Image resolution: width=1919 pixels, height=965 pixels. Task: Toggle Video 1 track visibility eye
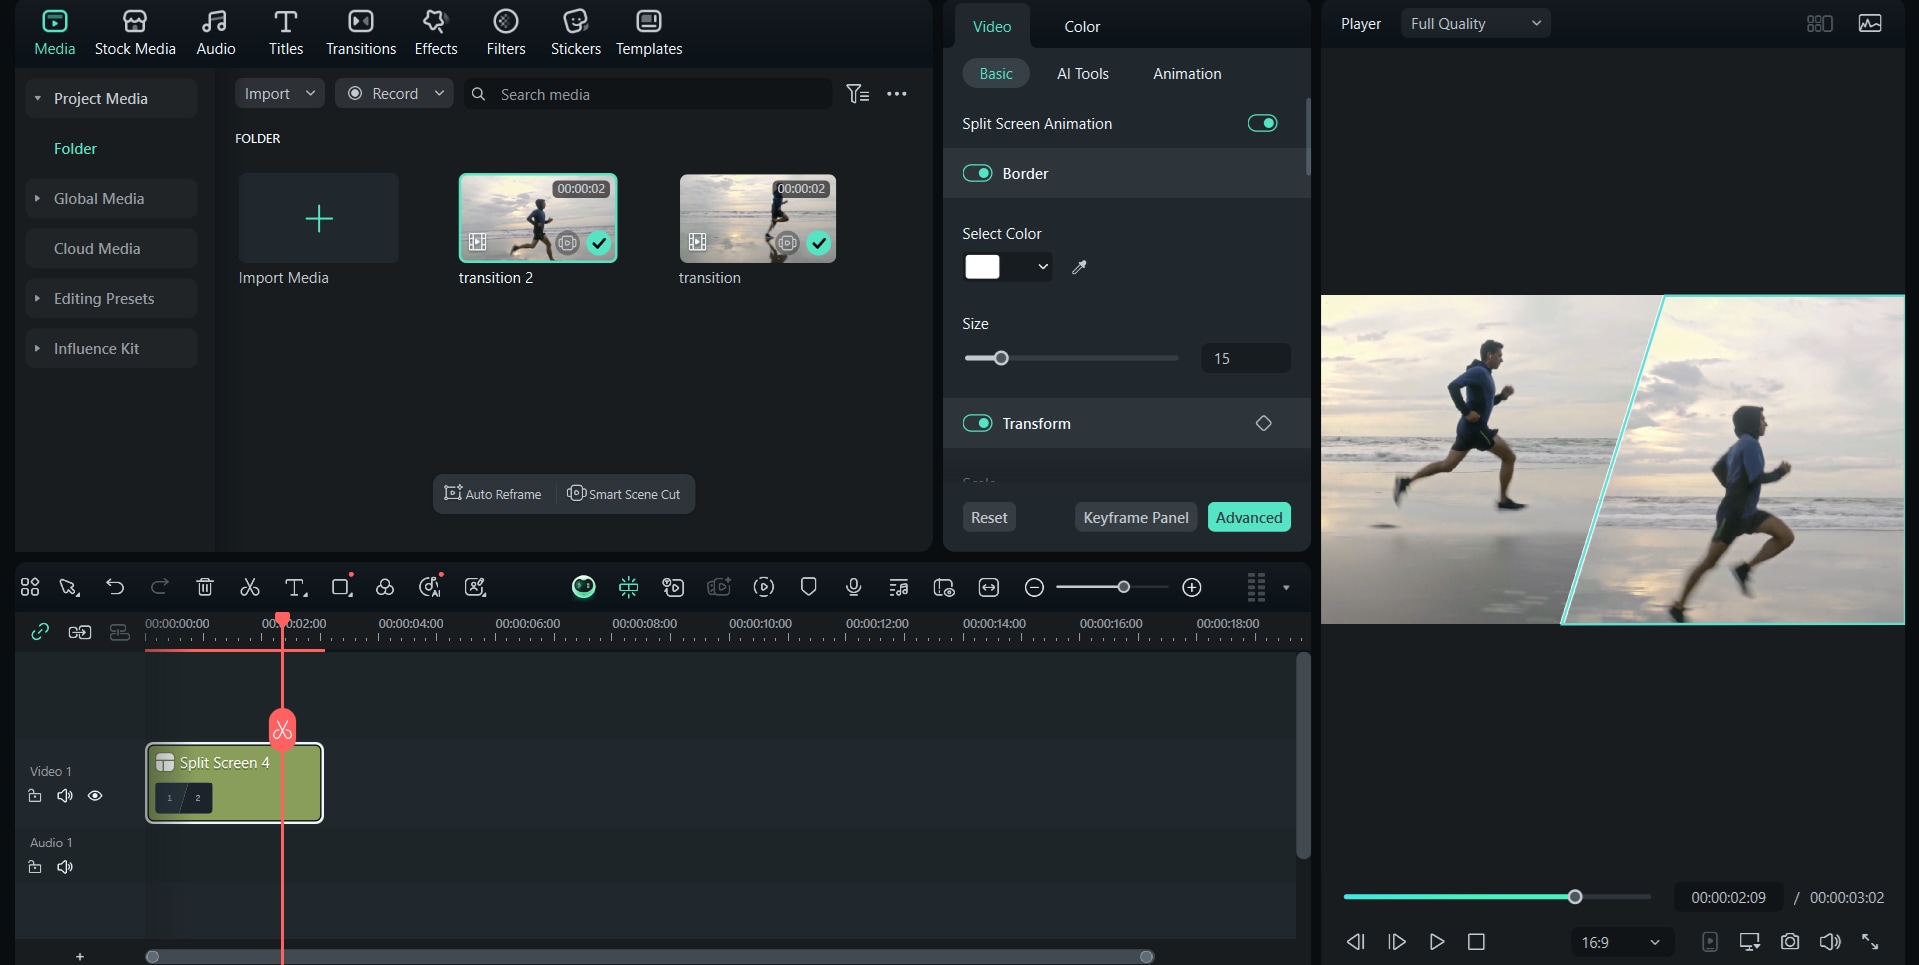pyautogui.click(x=95, y=796)
